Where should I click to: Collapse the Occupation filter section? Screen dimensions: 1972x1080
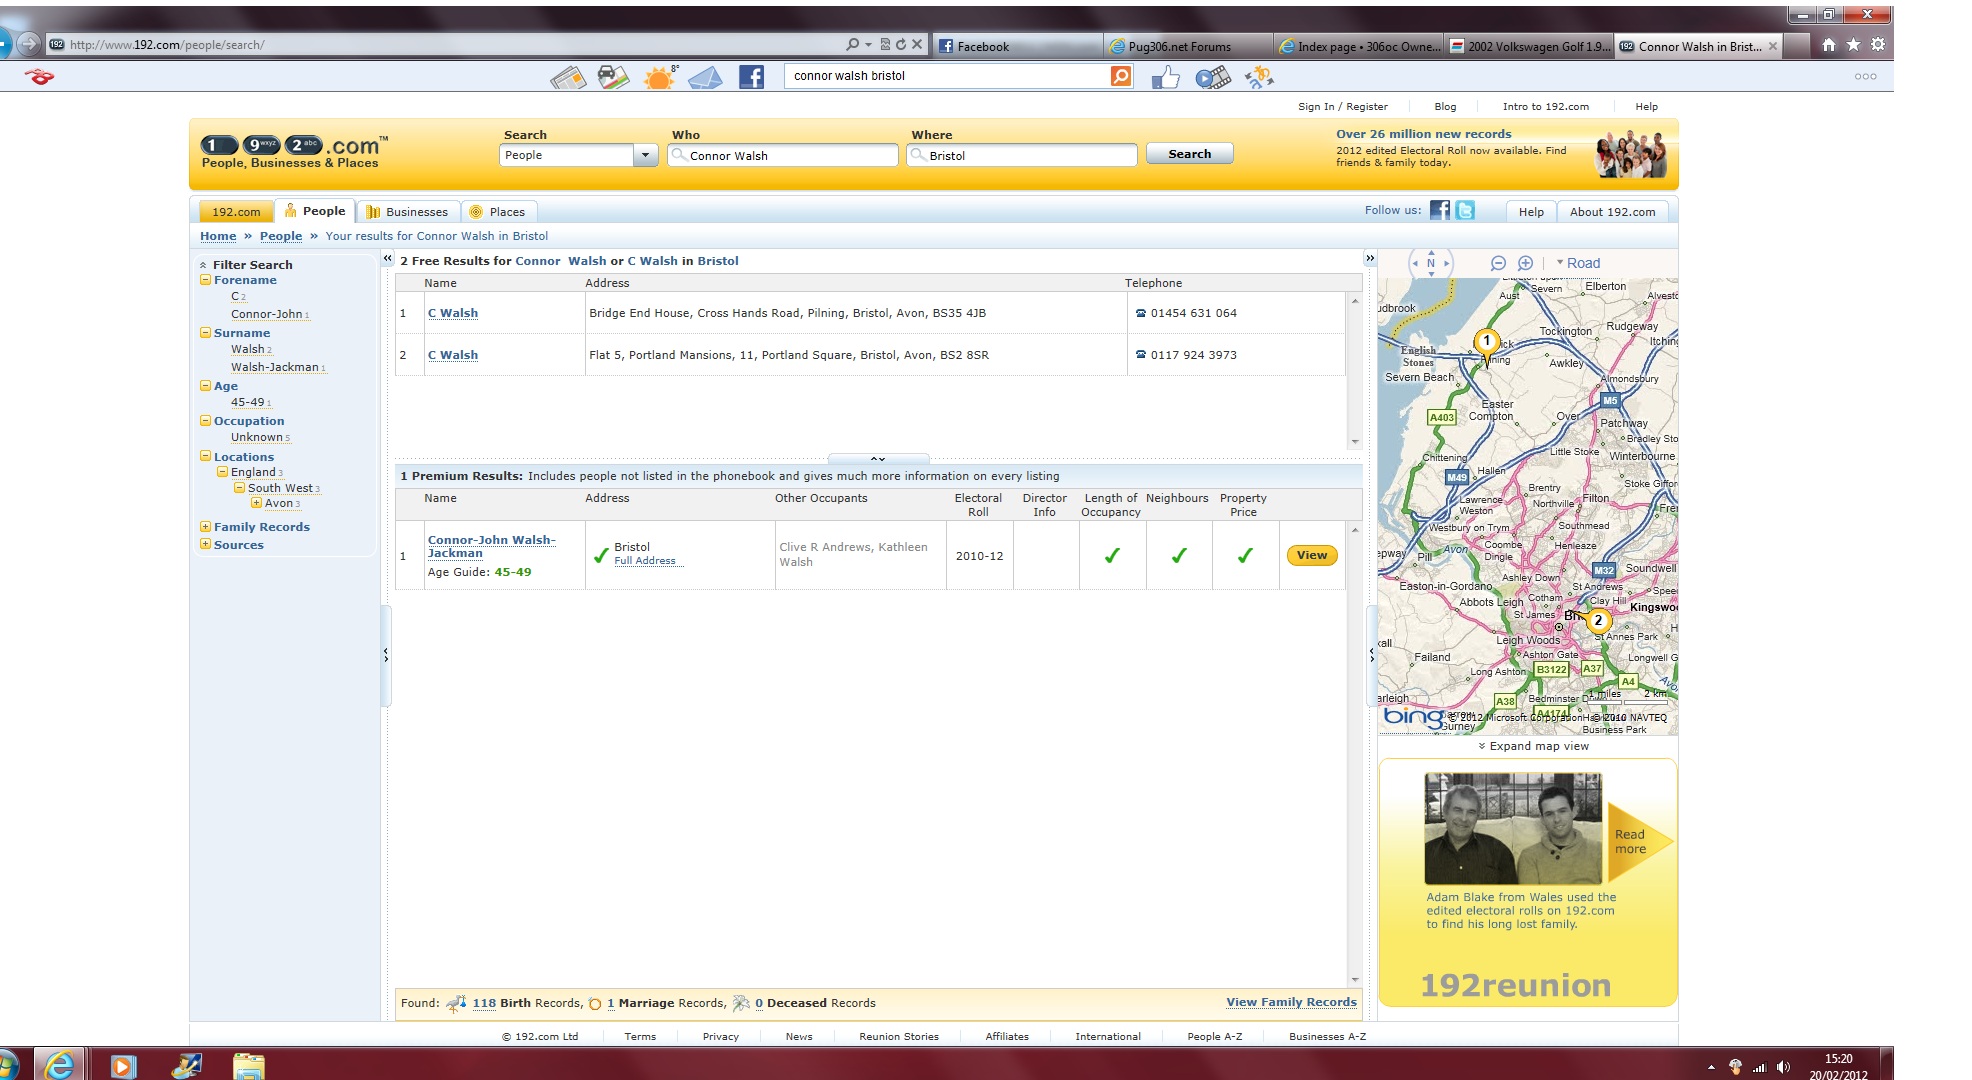205,421
